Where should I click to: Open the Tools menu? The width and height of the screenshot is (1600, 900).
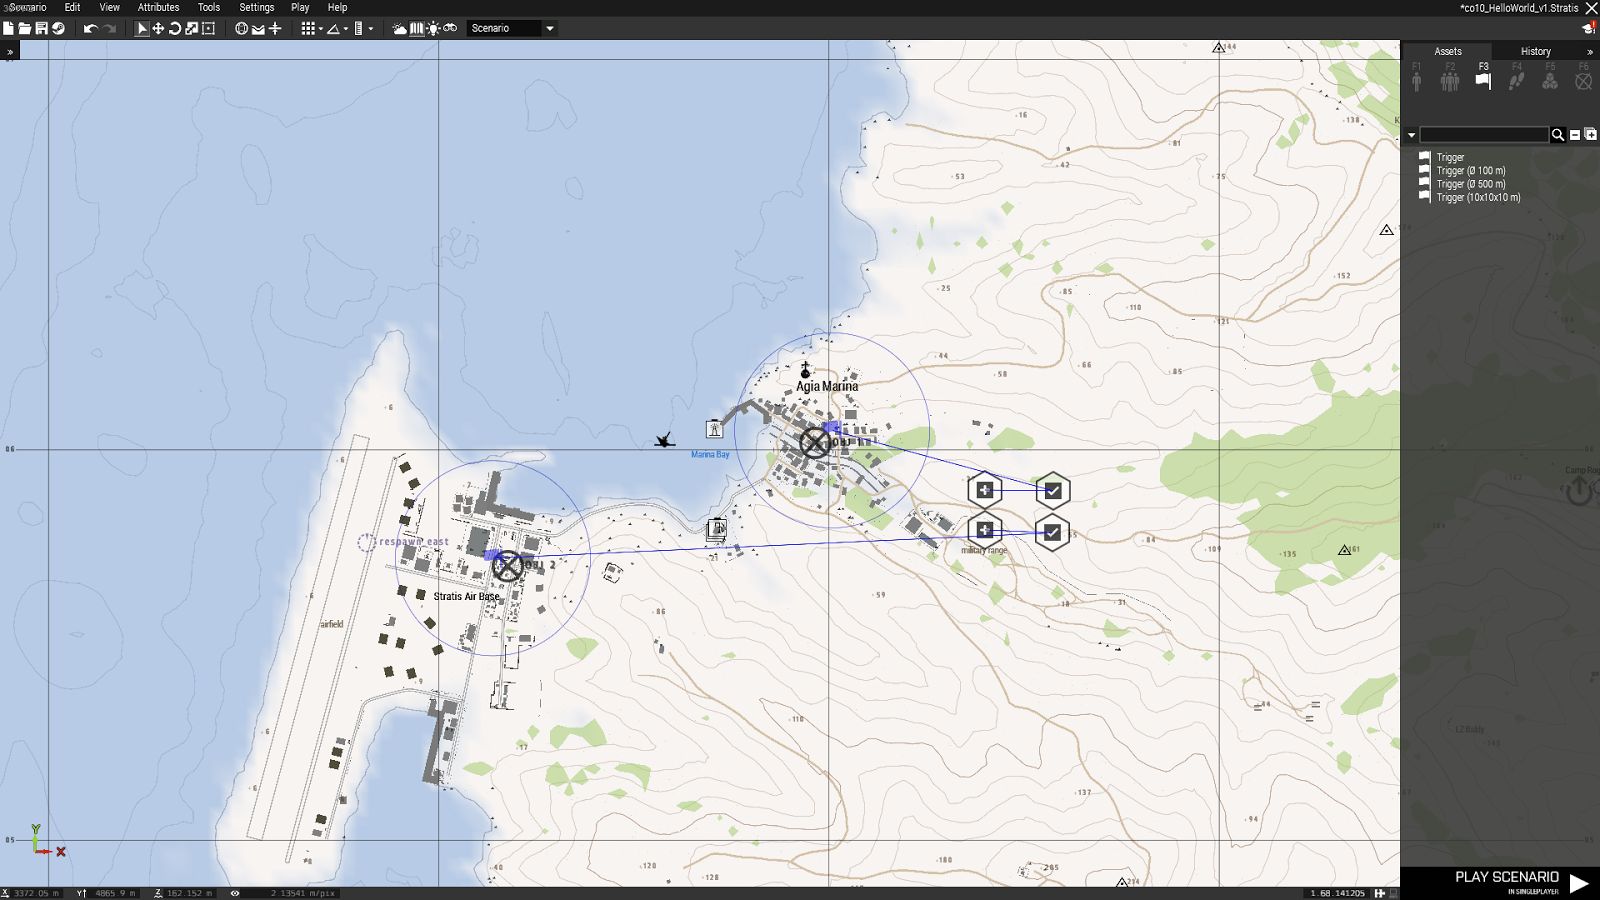[209, 7]
